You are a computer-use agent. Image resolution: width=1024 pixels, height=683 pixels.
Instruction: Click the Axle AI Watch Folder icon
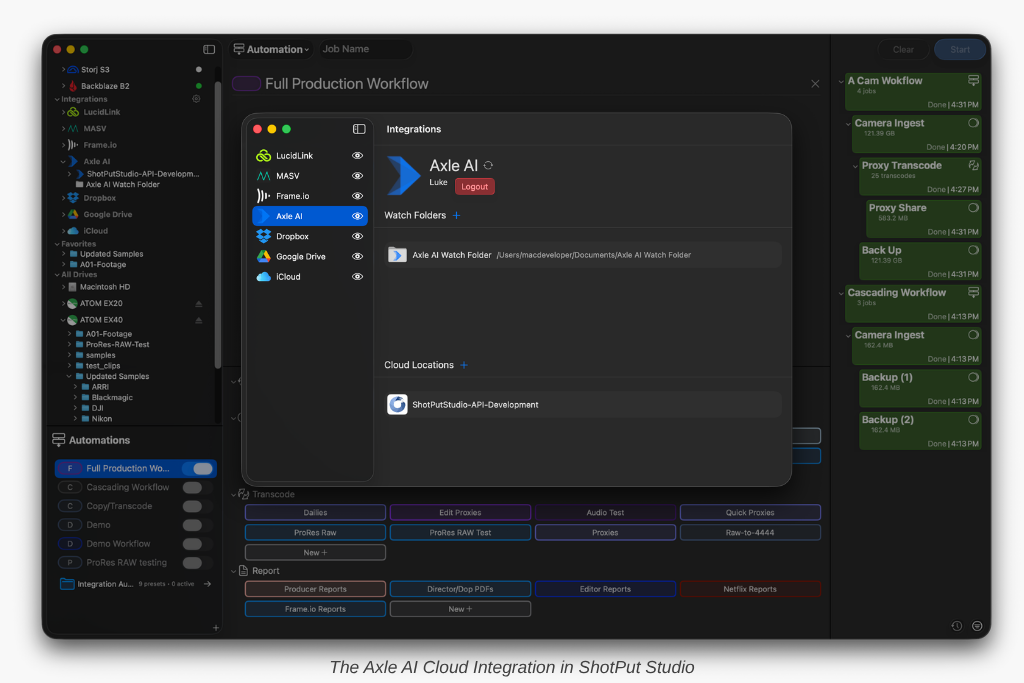click(397, 255)
